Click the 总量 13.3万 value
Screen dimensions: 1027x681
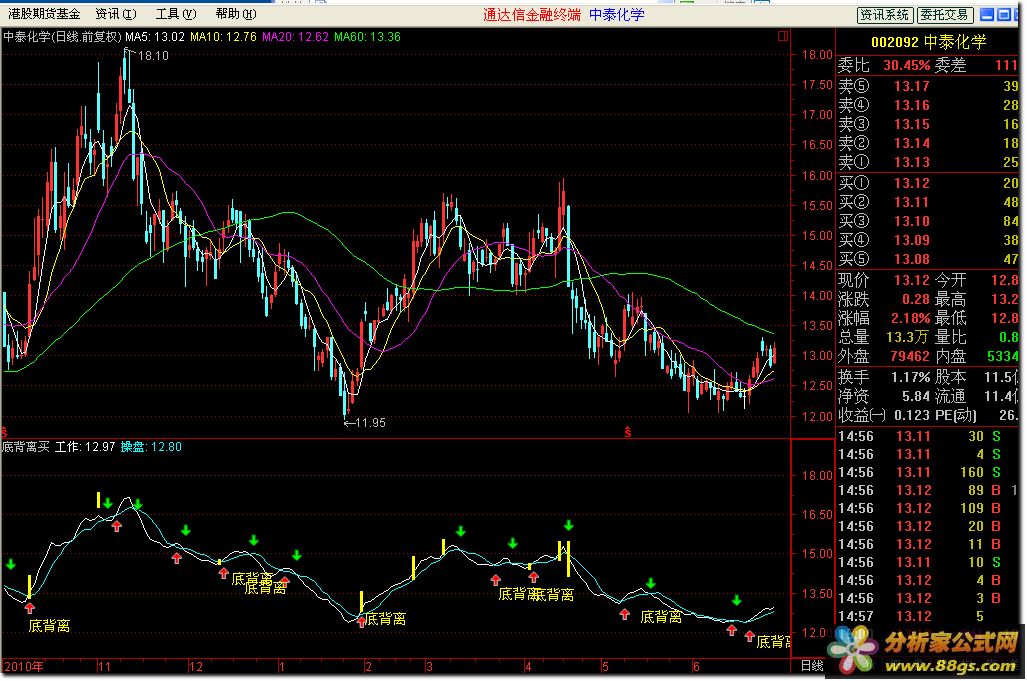[907, 337]
